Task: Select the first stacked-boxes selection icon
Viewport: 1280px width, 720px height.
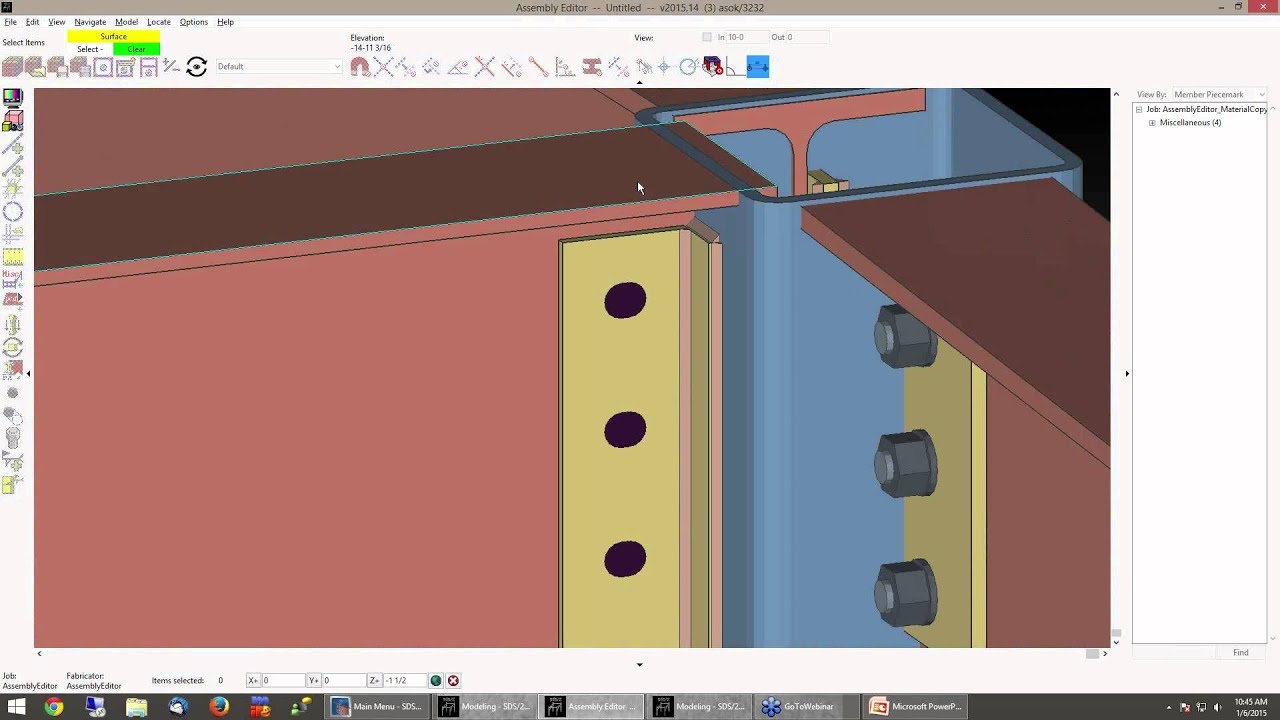Action: coord(12,67)
